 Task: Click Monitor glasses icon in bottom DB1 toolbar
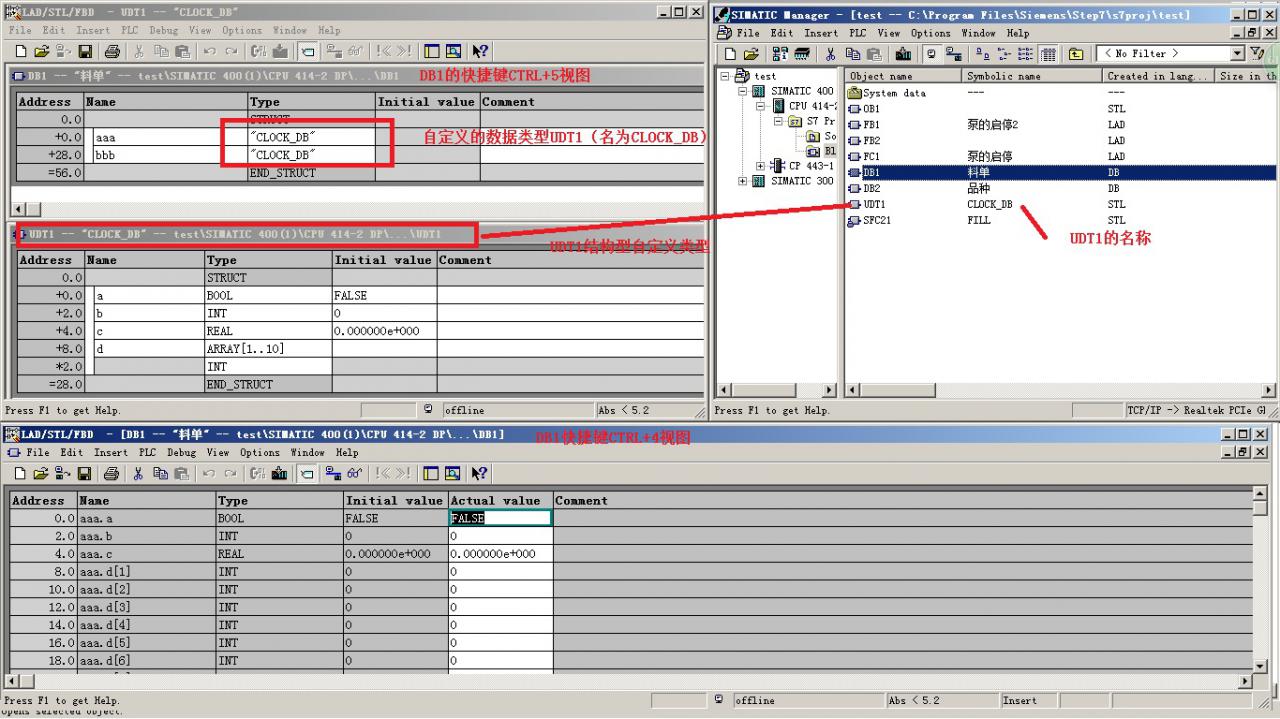(x=357, y=473)
